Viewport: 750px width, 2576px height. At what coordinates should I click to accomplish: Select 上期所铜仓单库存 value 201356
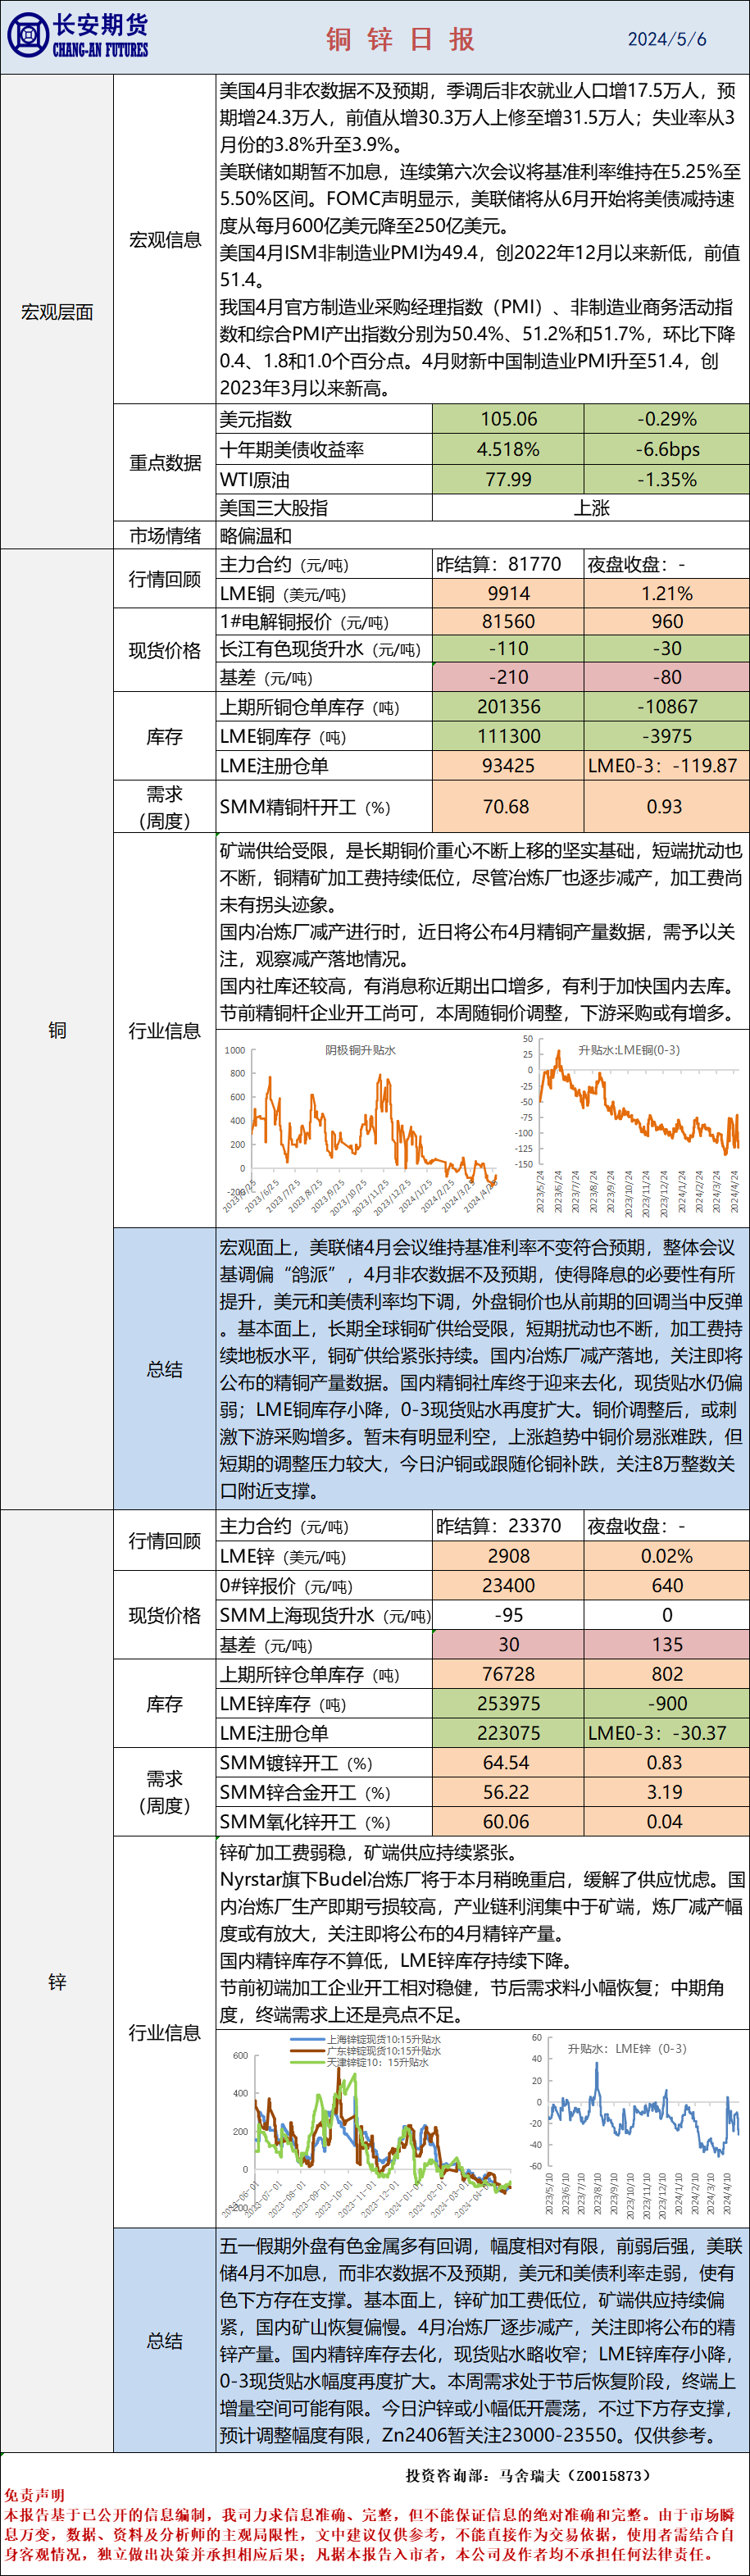click(508, 707)
